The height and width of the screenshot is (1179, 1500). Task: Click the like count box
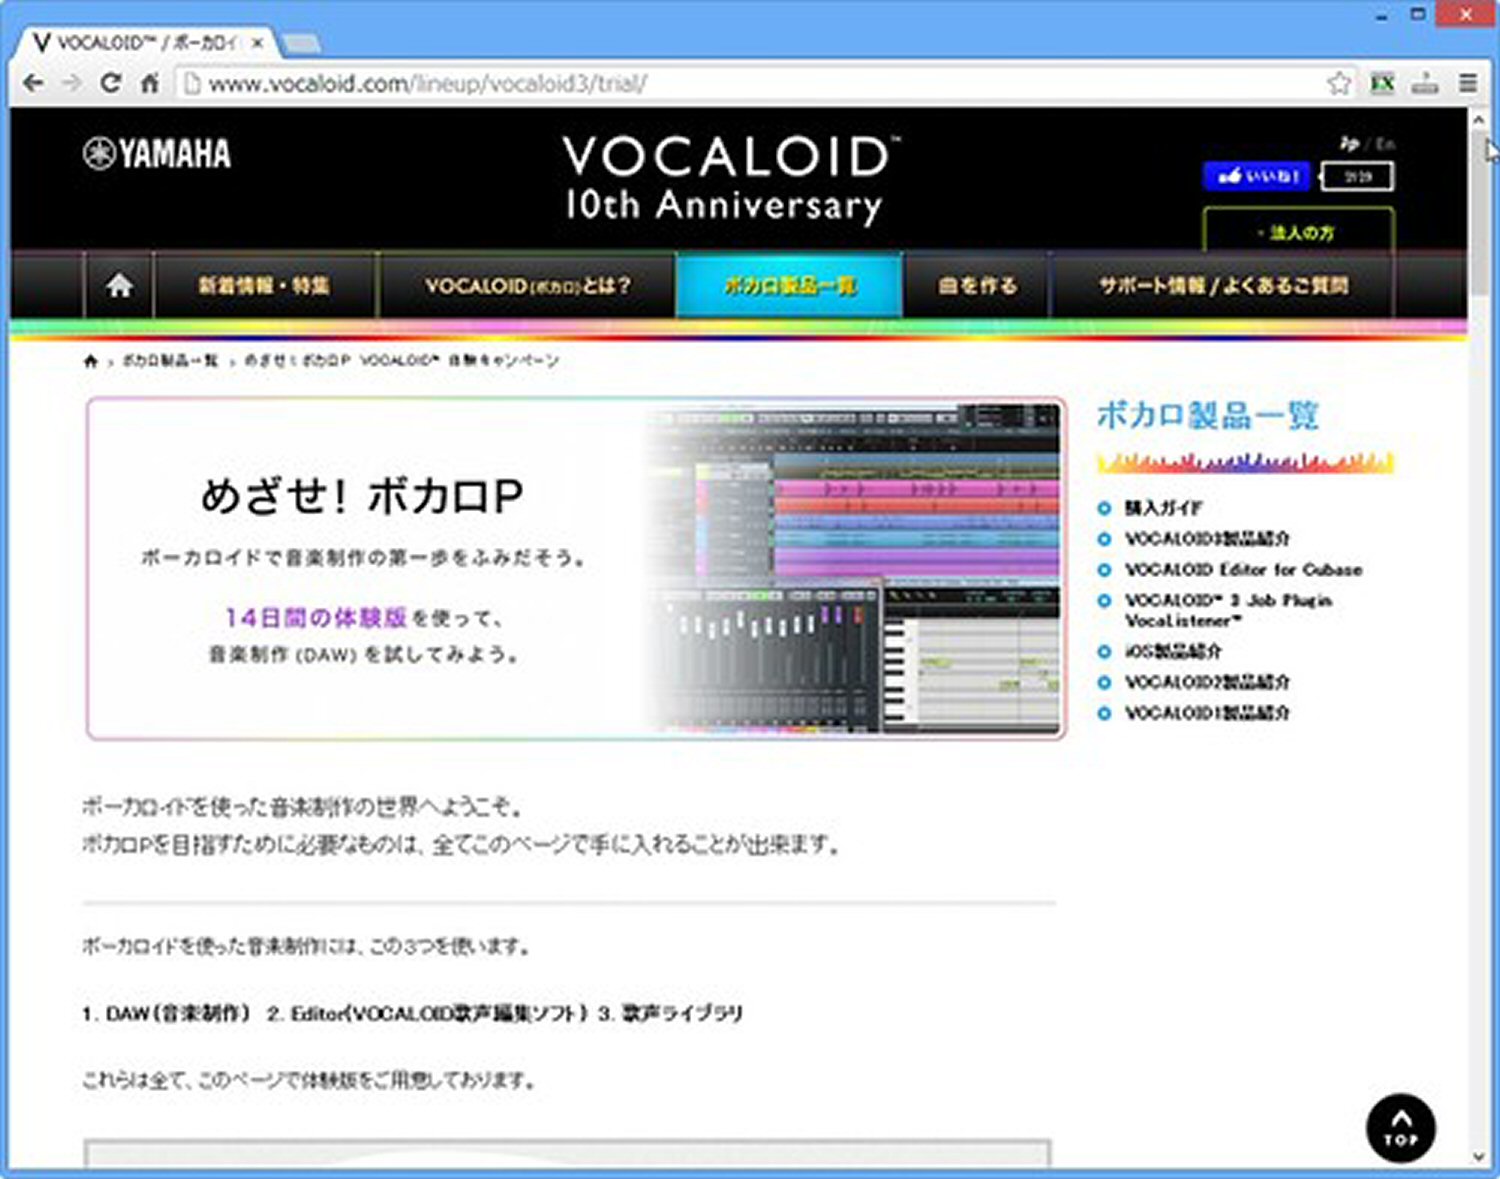[x=1357, y=177]
